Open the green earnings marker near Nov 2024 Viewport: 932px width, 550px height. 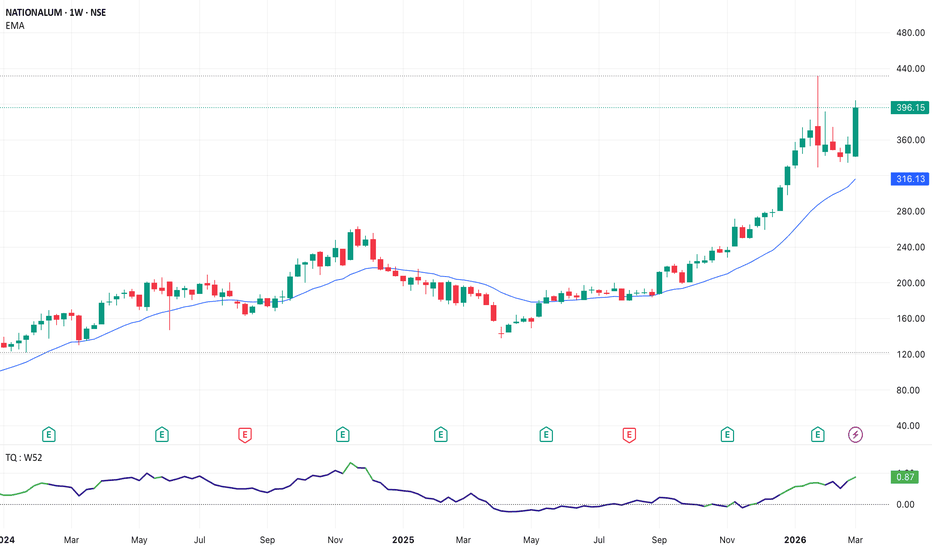pos(342,435)
